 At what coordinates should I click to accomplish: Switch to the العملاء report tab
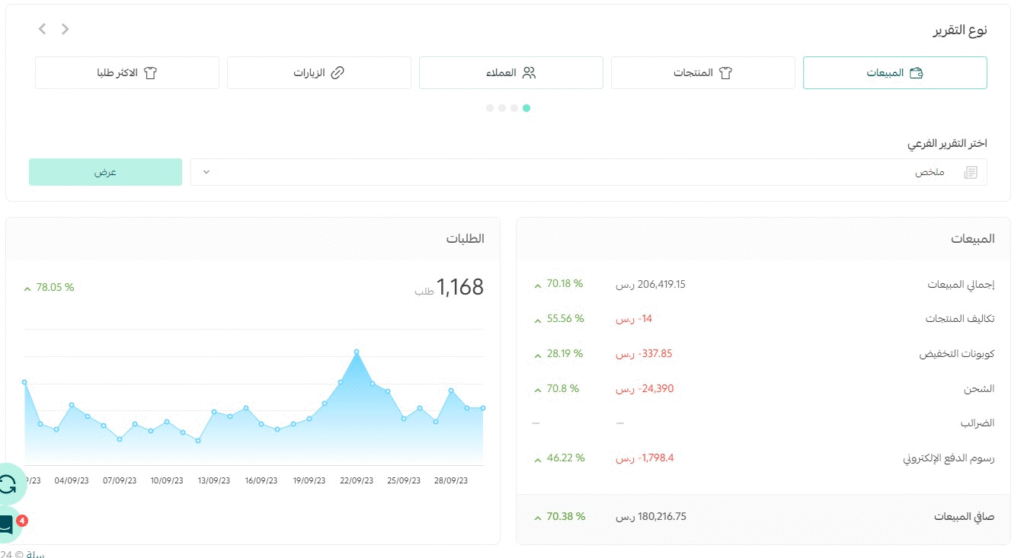(511, 73)
